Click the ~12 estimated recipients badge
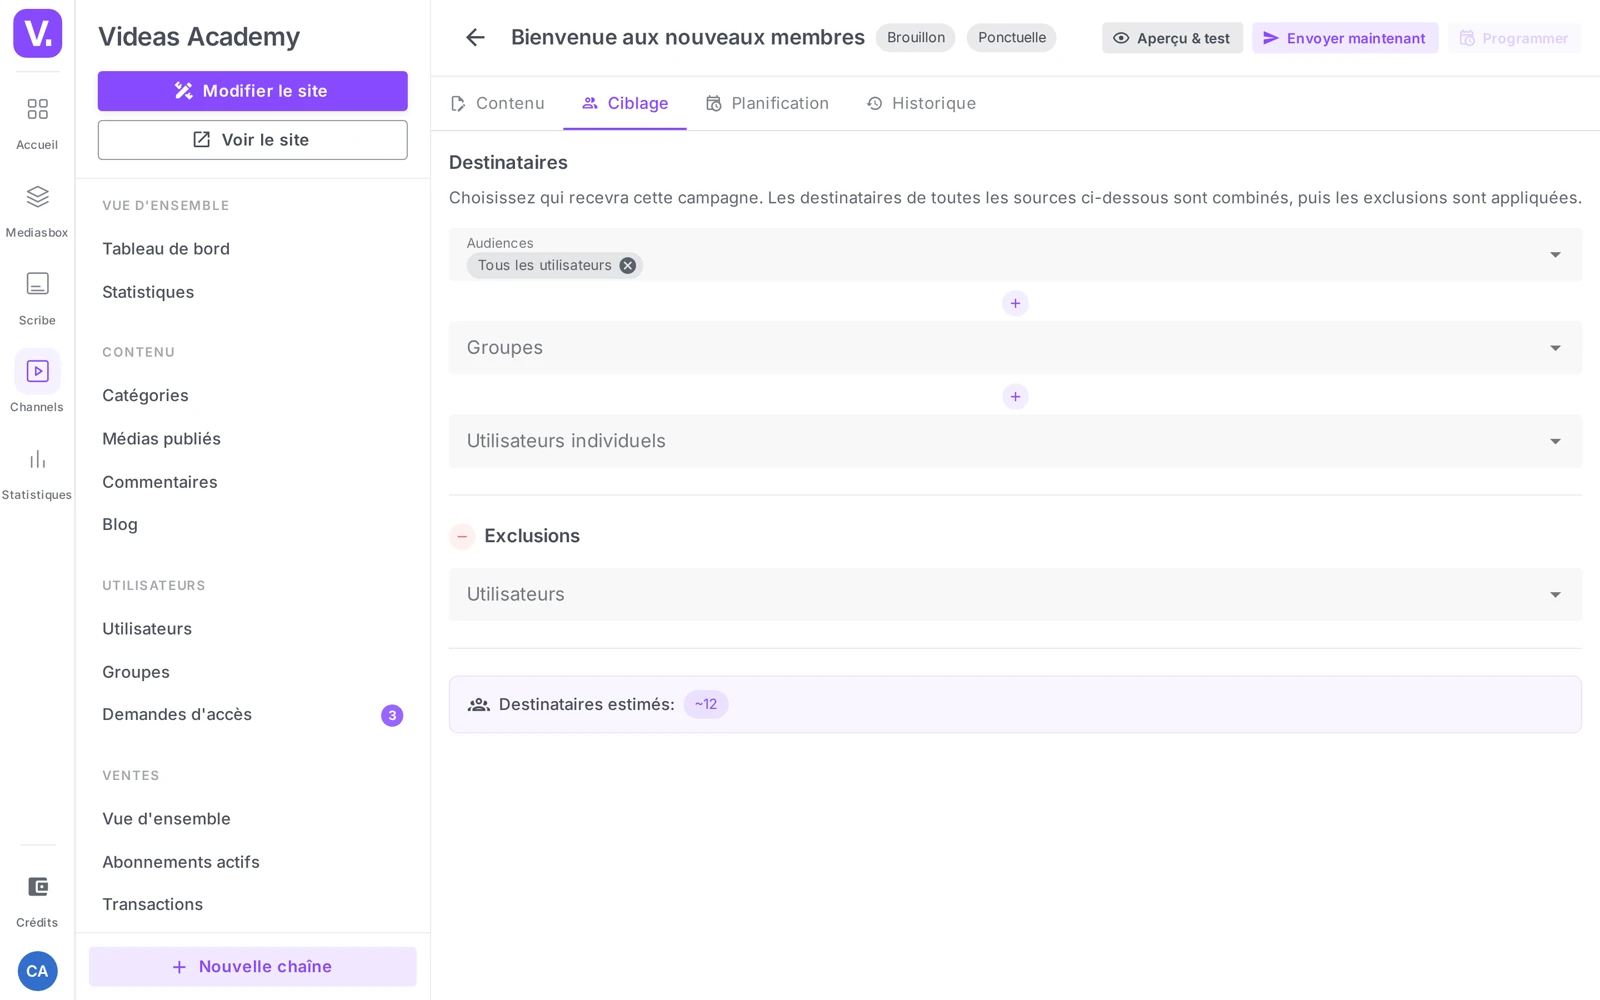 coord(706,705)
